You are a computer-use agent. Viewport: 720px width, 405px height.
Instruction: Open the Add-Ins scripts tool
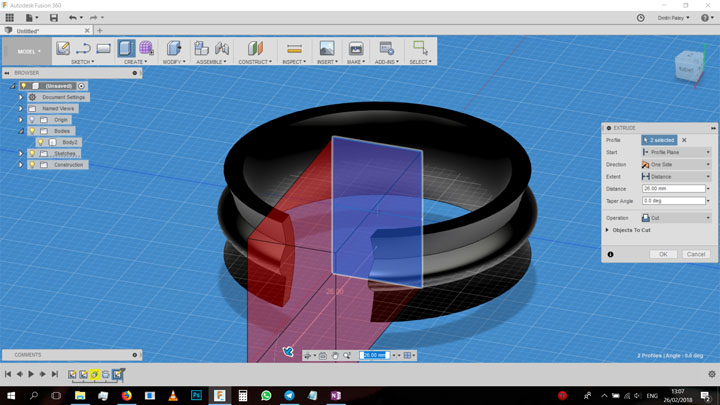[x=386, y=48]
